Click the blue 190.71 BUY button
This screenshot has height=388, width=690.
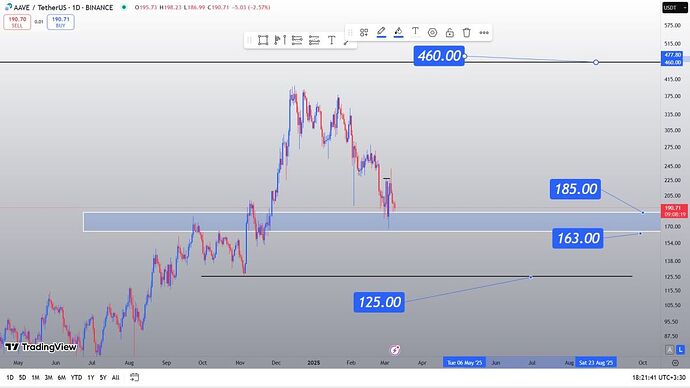[x=61, y=22]
